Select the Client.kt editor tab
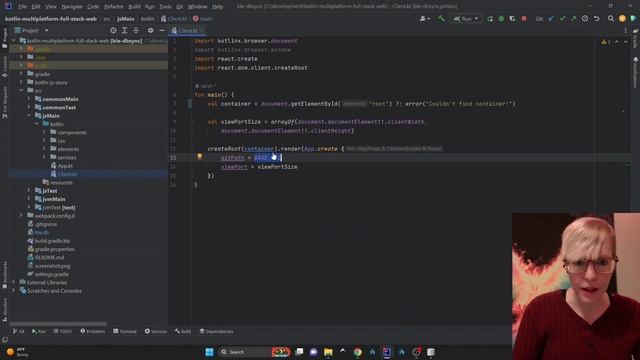Screen dimensions: 640x360 [x=187, y=31]
